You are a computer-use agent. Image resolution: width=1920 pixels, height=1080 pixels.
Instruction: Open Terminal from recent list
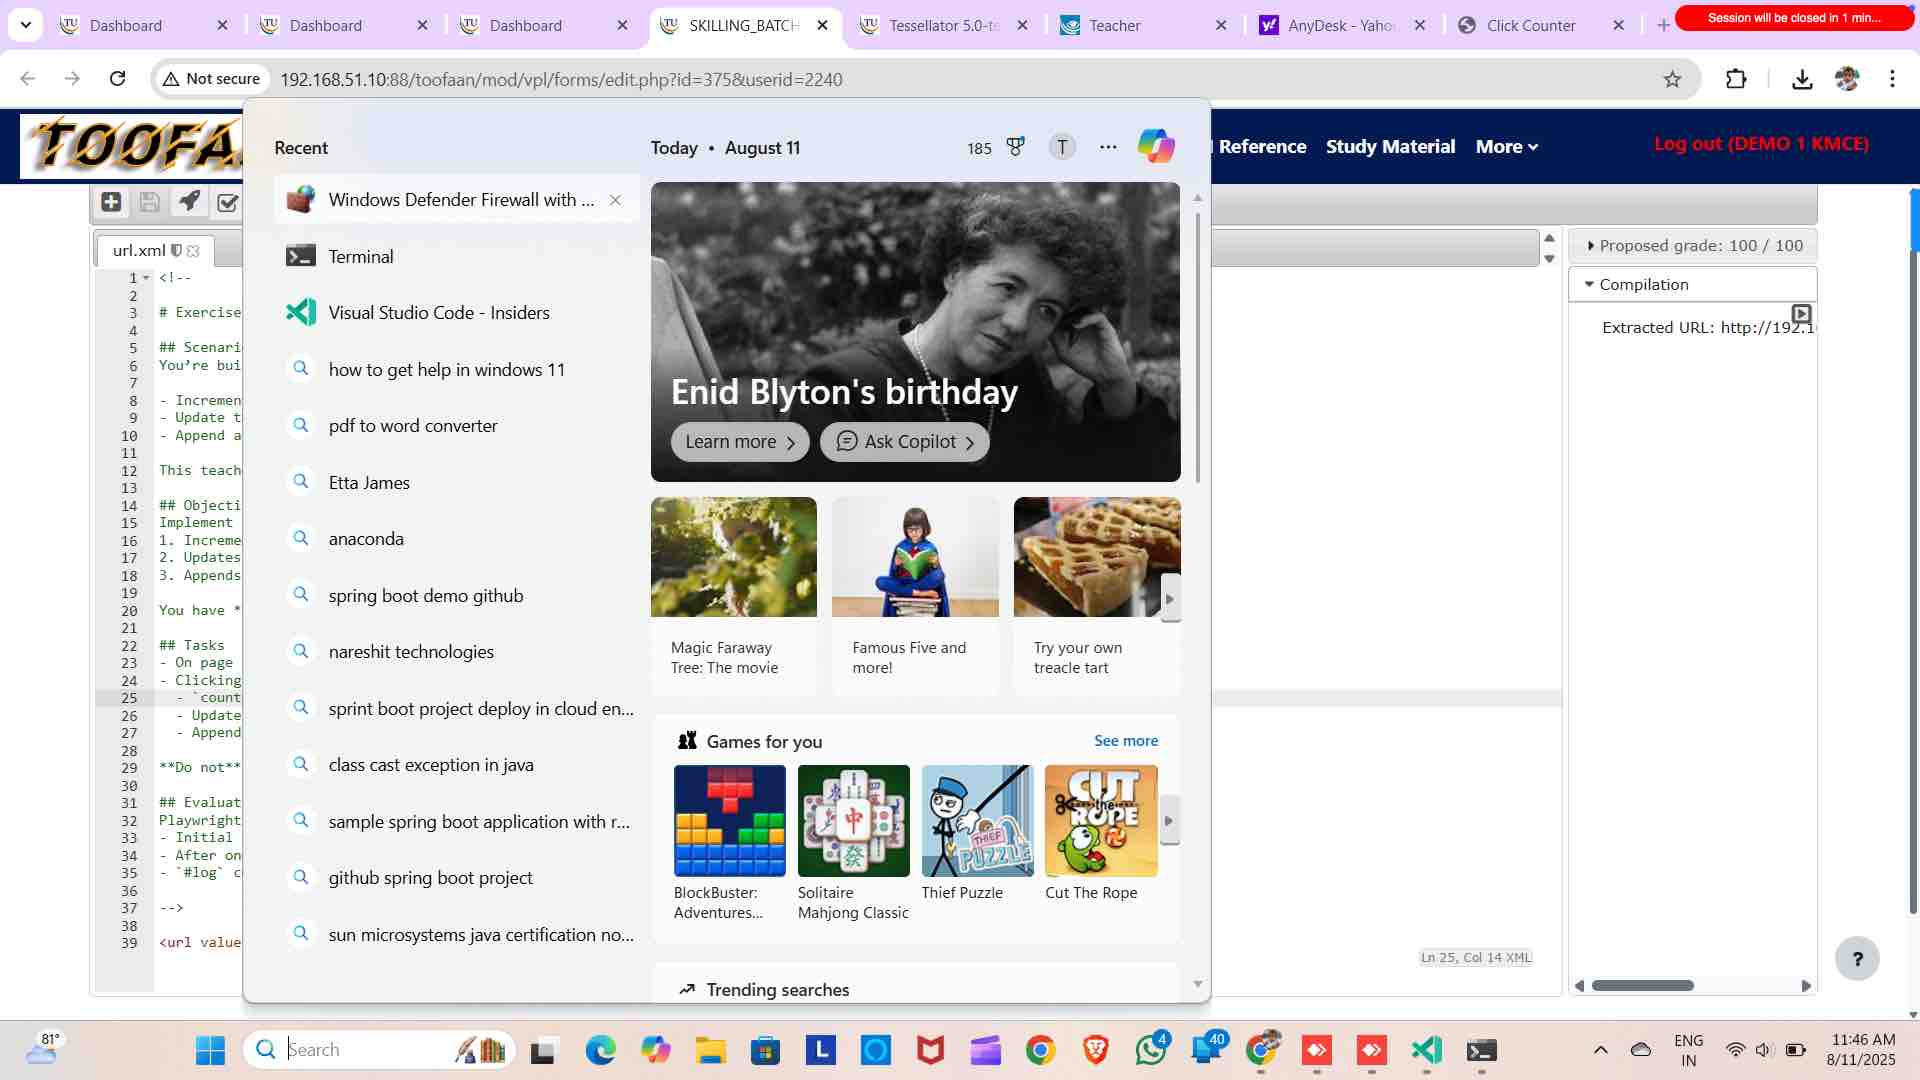[361, 257]
